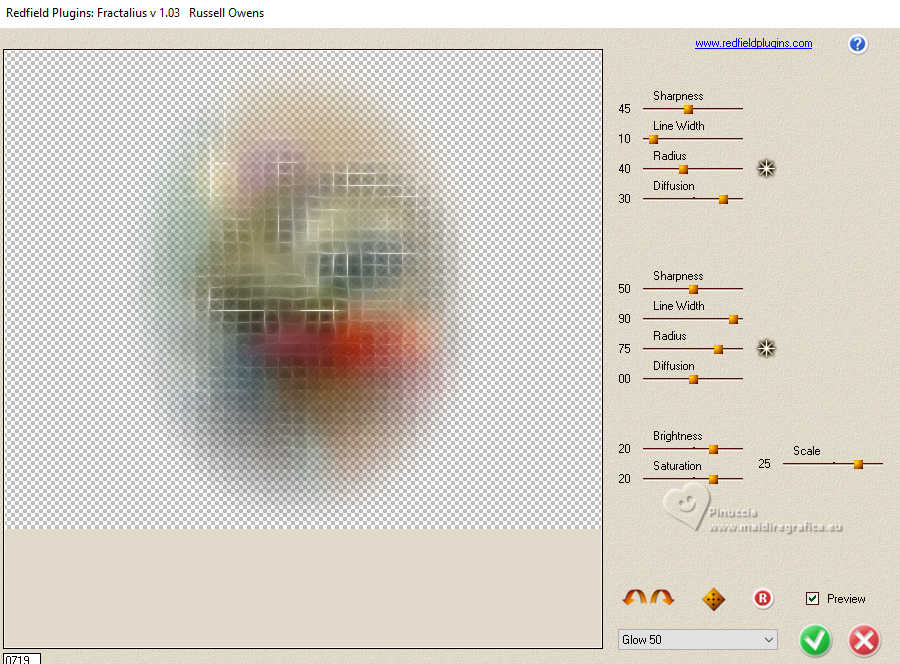Adjust the upper Diffusion slider at 30
900x664 pixels.
tap(723, 199)
